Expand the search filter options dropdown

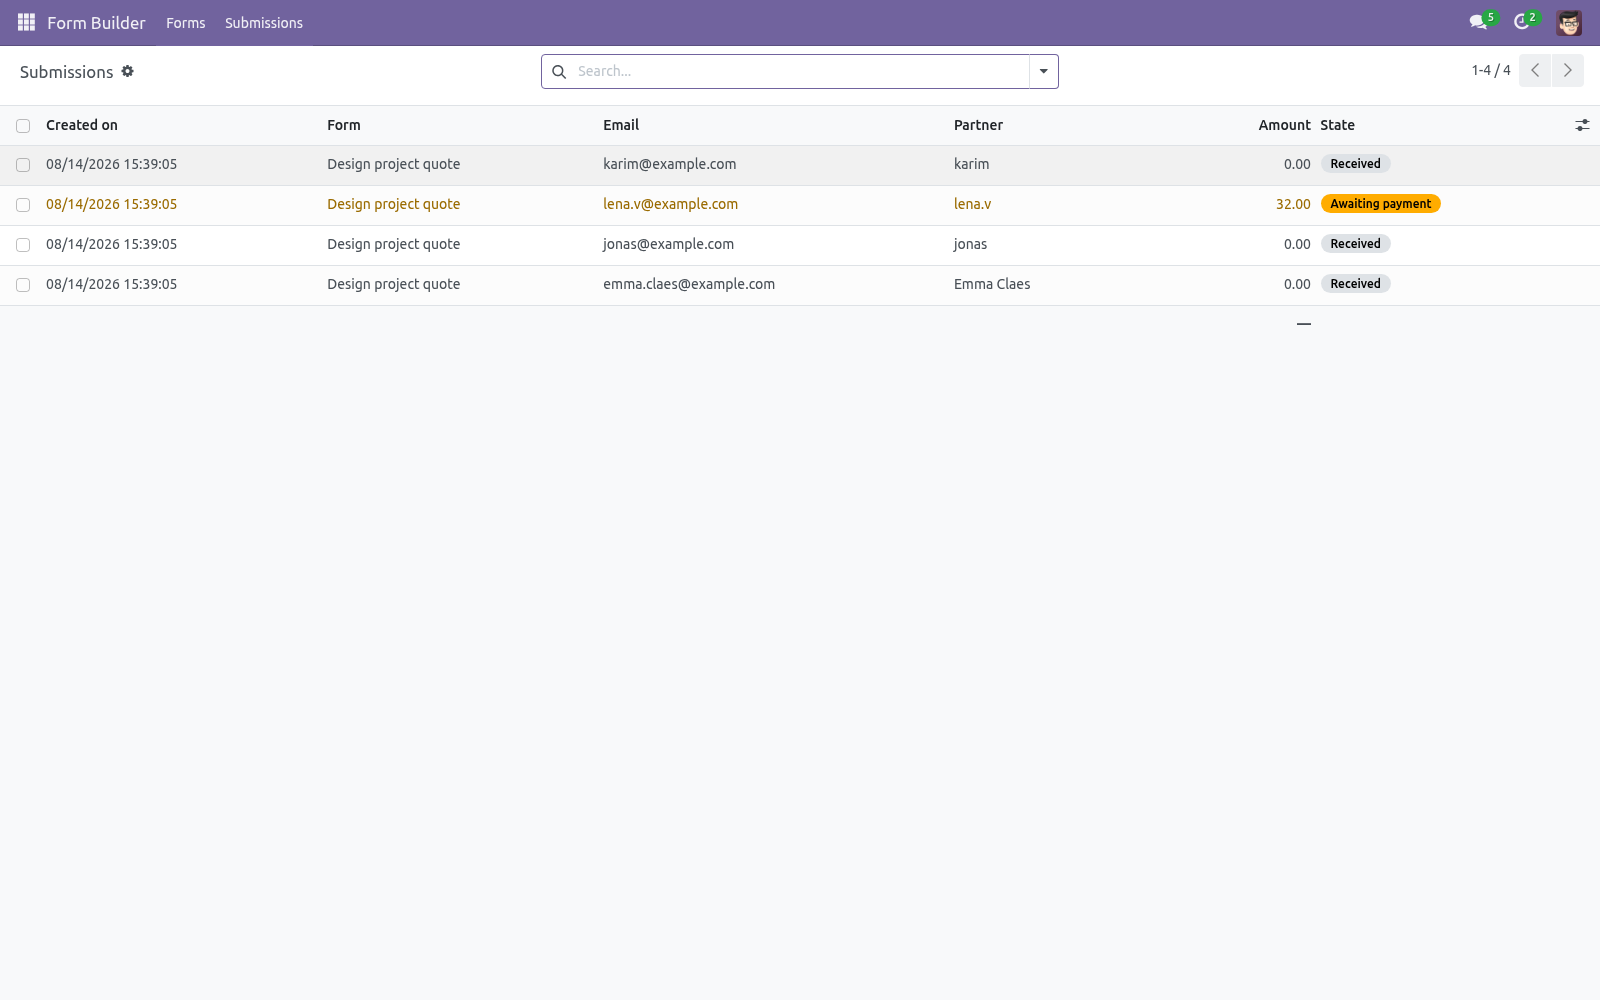1044,71
